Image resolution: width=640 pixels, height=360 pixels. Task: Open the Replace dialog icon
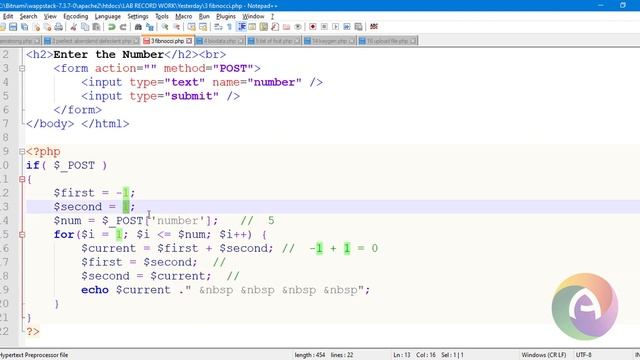point(150,27)
